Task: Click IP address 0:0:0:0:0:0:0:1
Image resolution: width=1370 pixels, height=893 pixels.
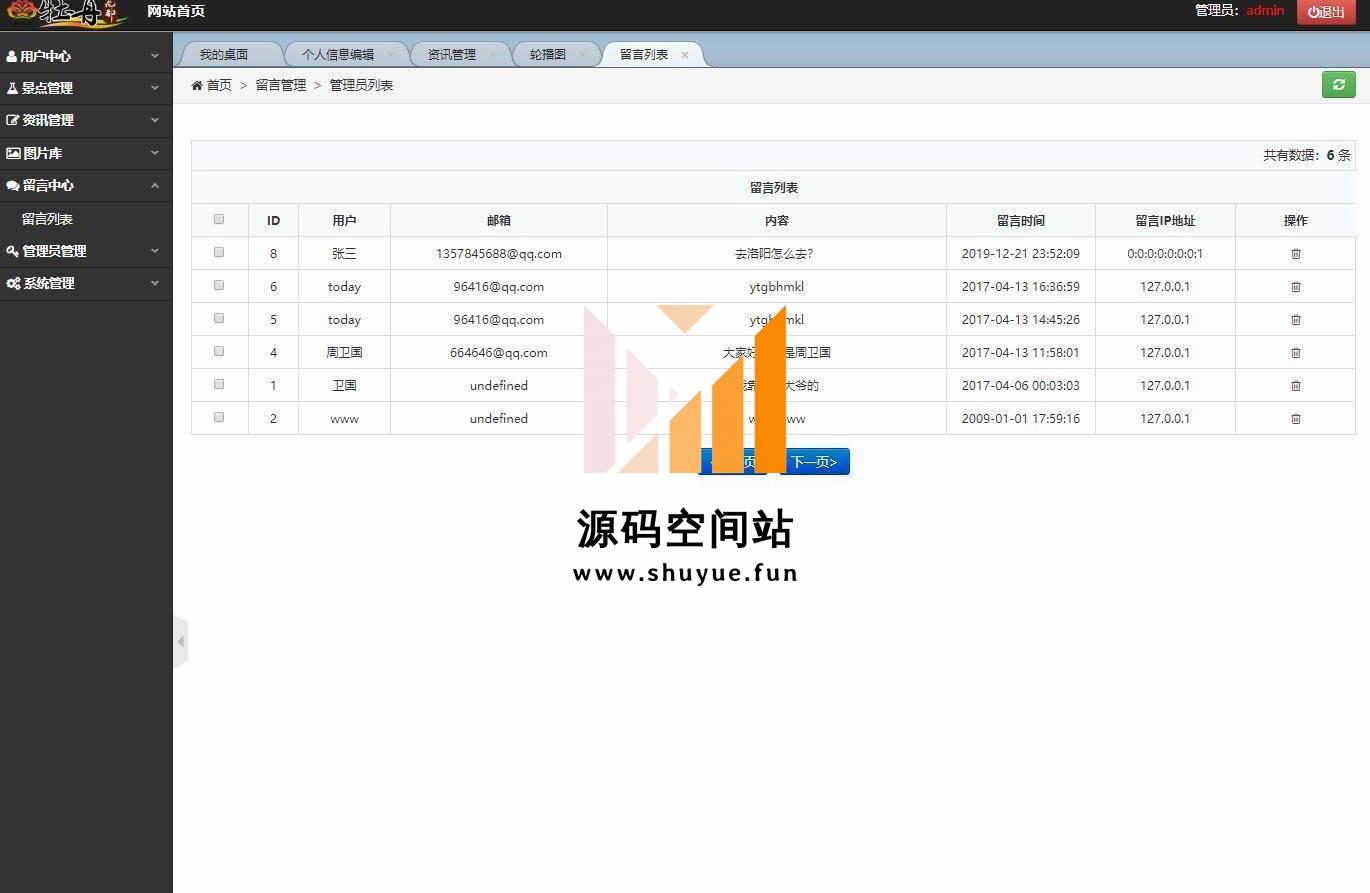Action: pos(1165,254)
